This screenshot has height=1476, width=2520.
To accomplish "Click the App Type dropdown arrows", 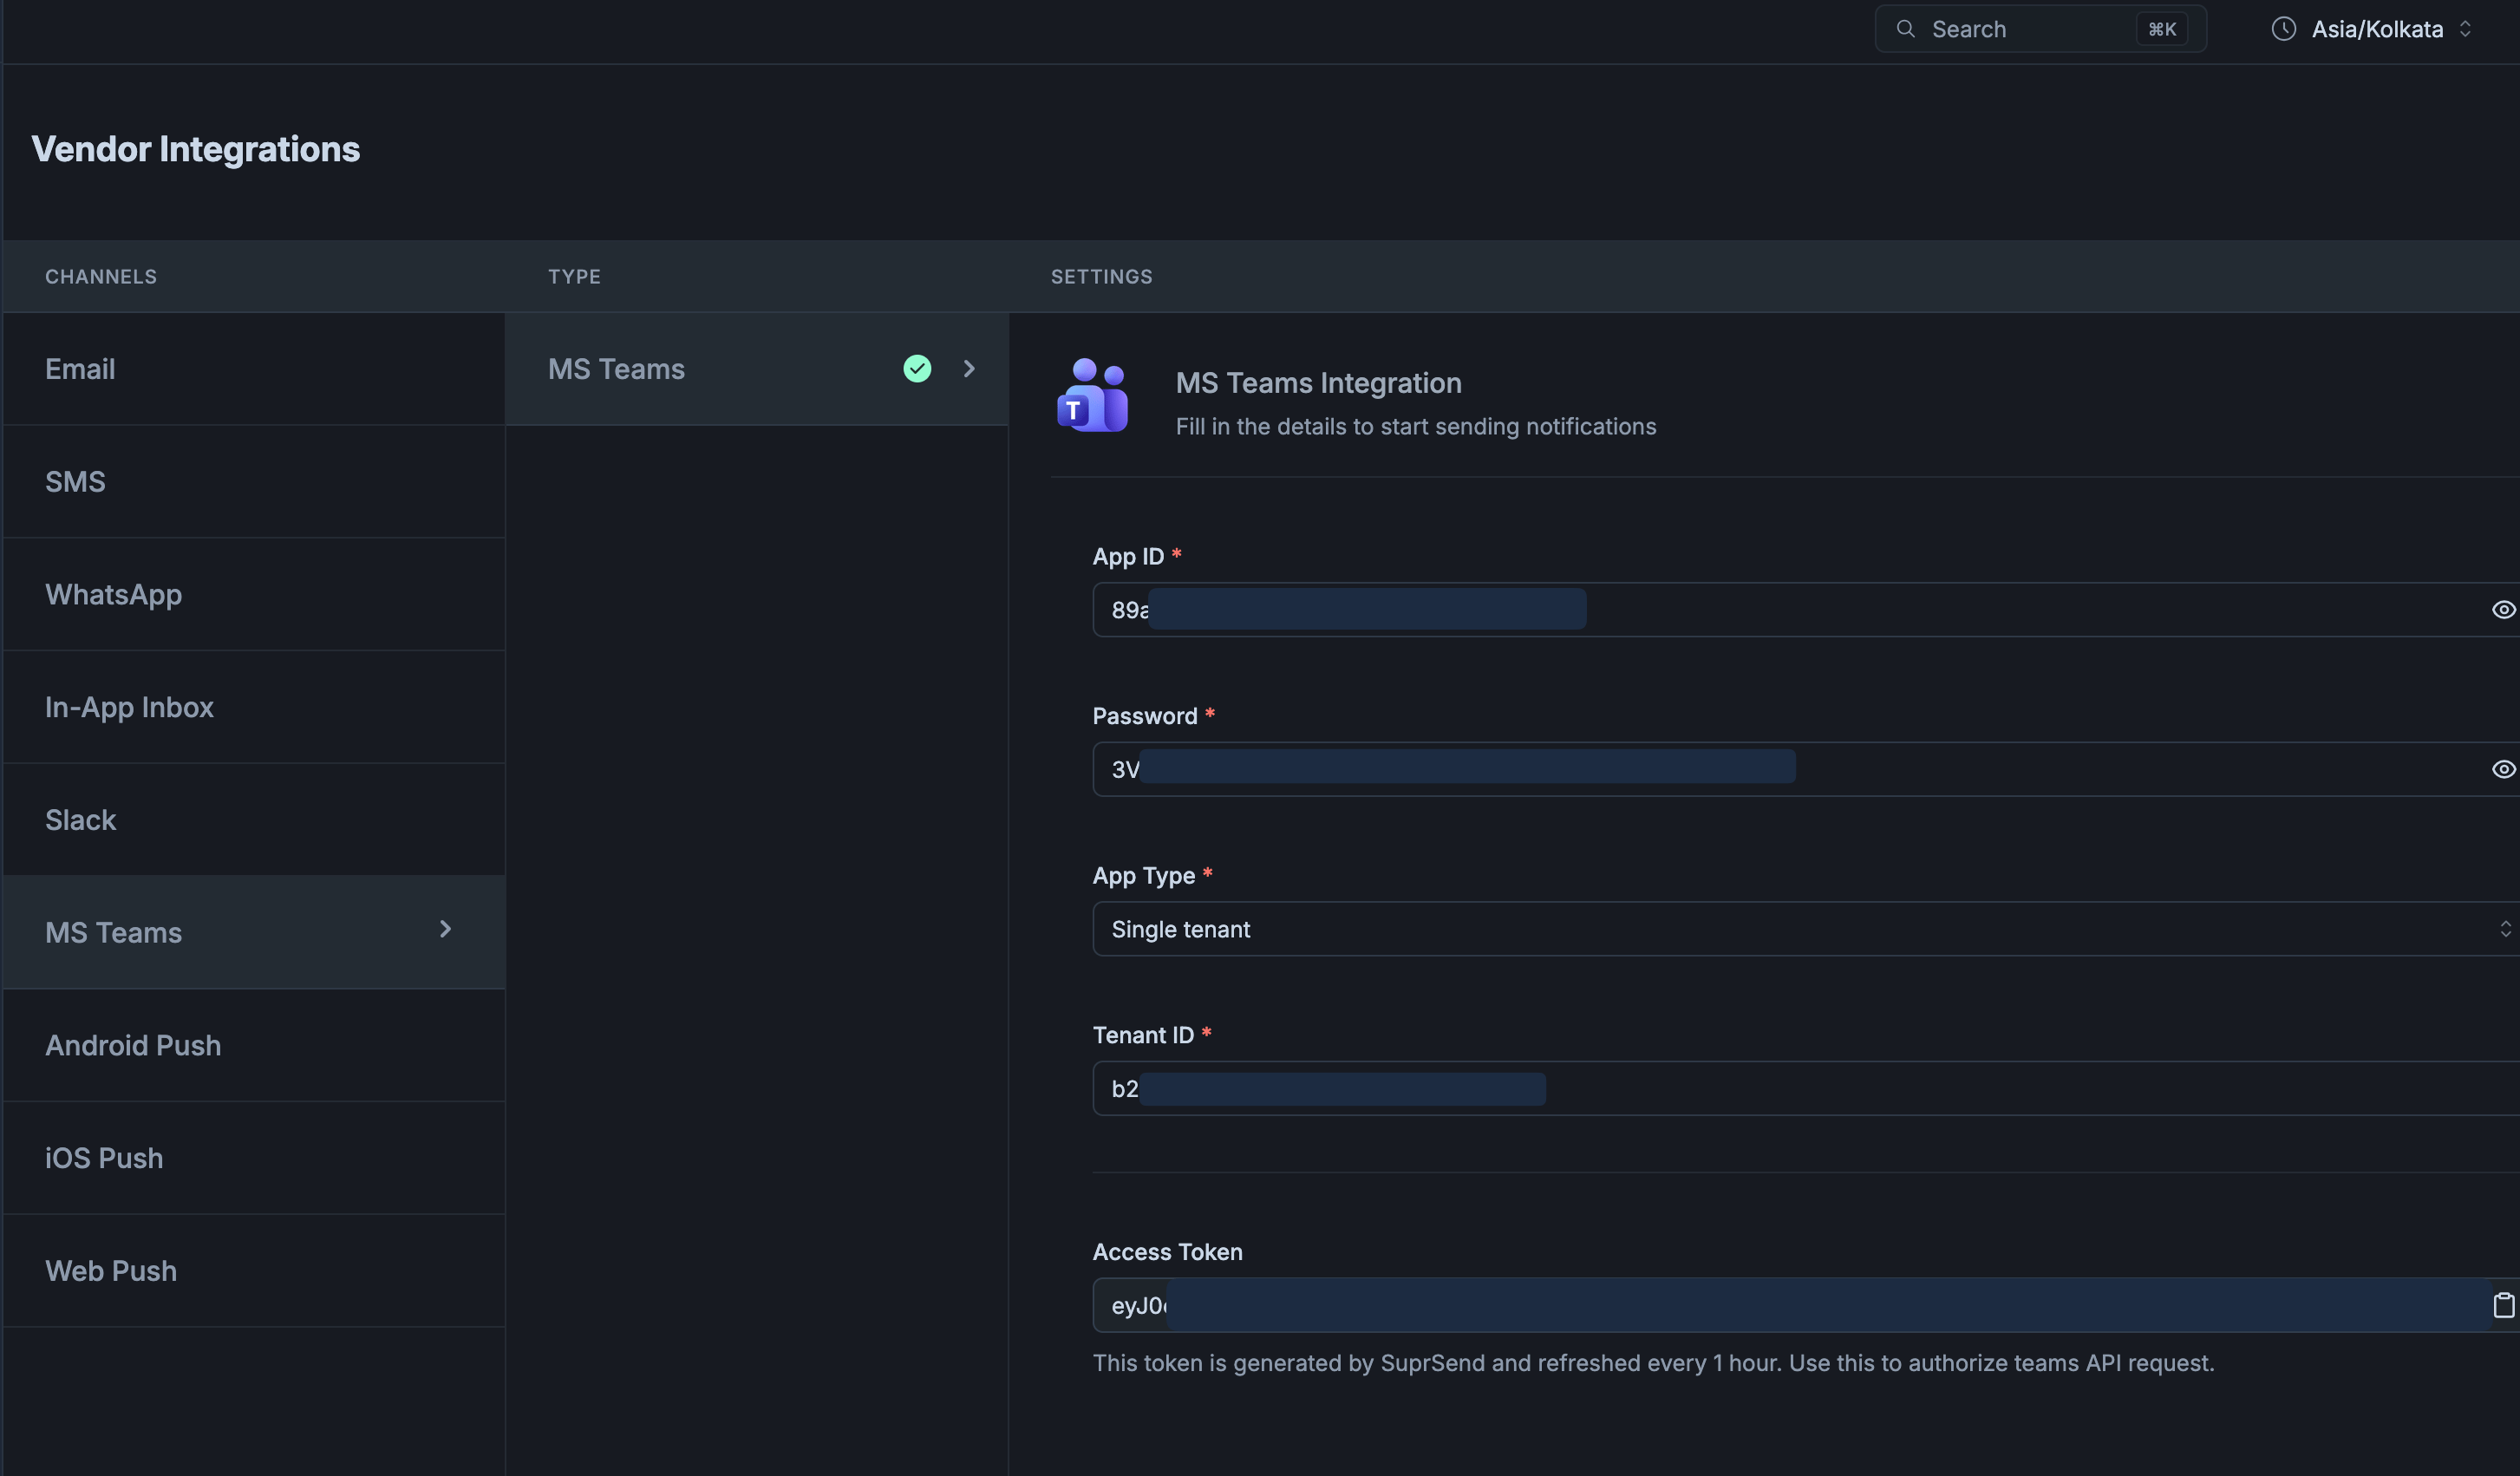I will click(x=2505, y=929).
